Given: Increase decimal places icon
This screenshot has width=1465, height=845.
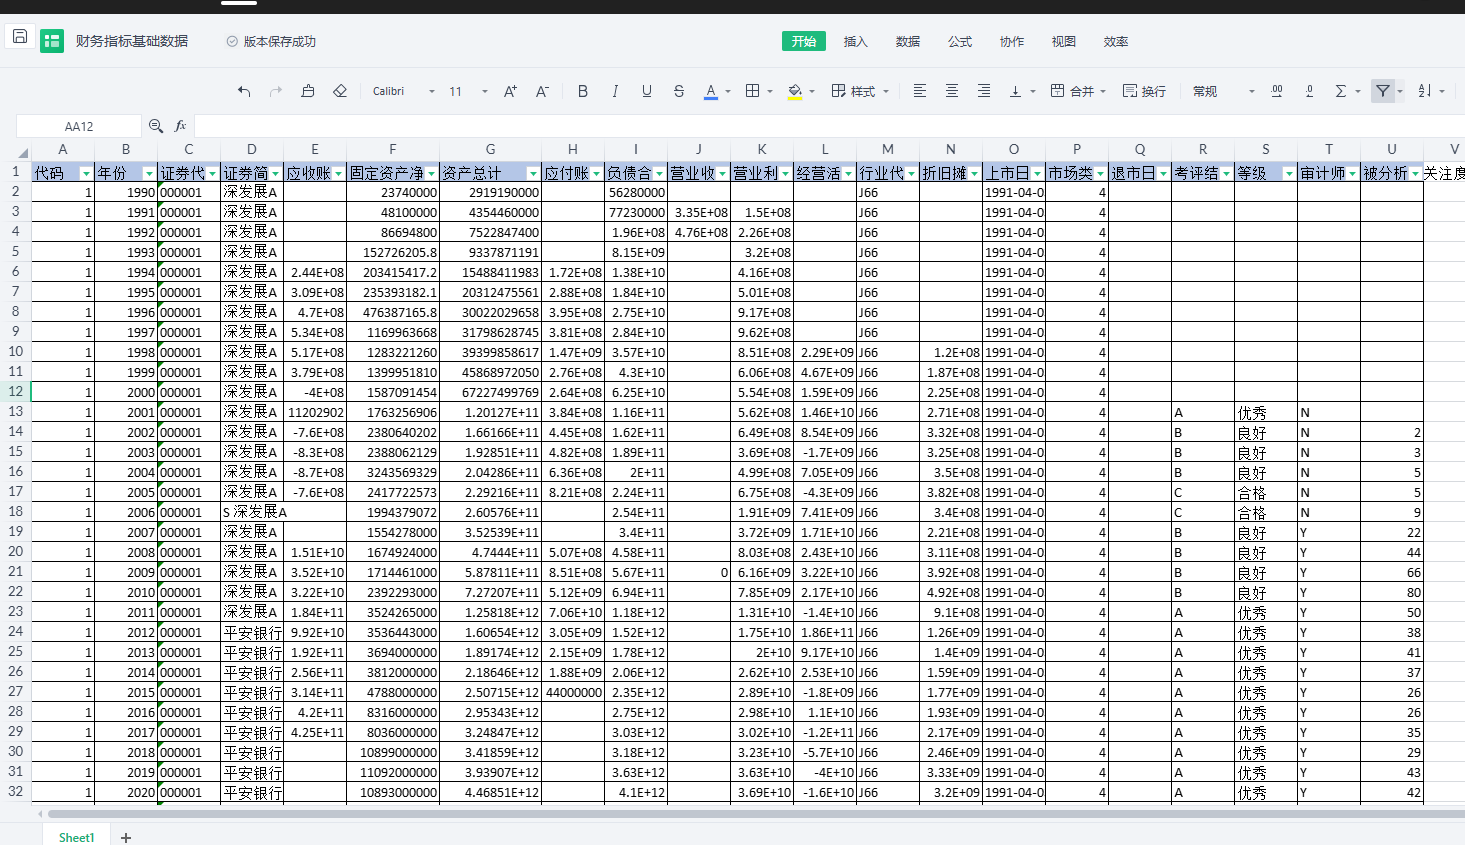Looking at the screenshot, I should (1277, 91).
